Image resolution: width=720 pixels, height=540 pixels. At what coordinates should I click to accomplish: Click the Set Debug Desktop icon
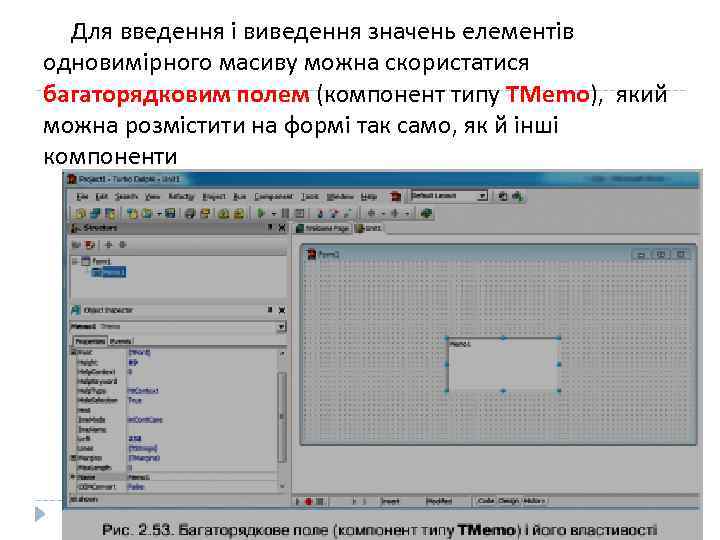pyautogui.click(x=518, y=197)
